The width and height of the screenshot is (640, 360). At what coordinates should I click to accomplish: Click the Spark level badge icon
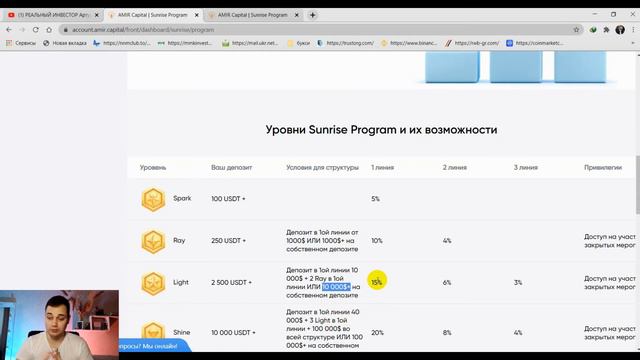click(x=153, y=199)
